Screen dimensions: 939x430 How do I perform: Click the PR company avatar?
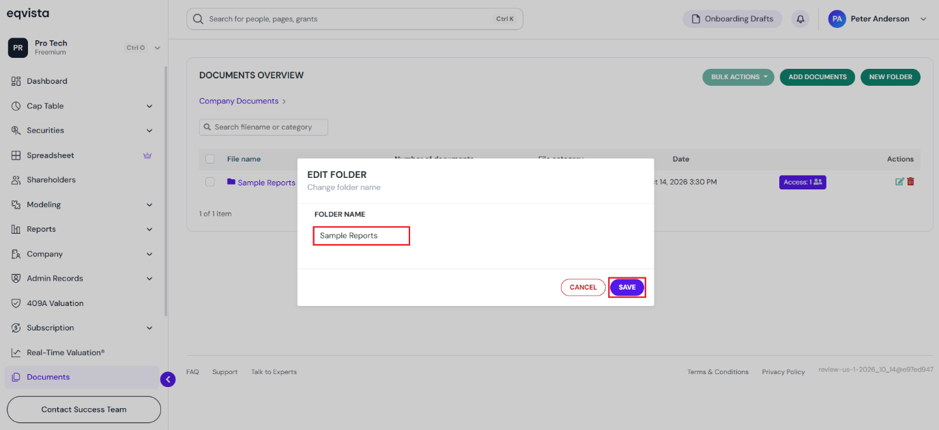pos(18,48)
